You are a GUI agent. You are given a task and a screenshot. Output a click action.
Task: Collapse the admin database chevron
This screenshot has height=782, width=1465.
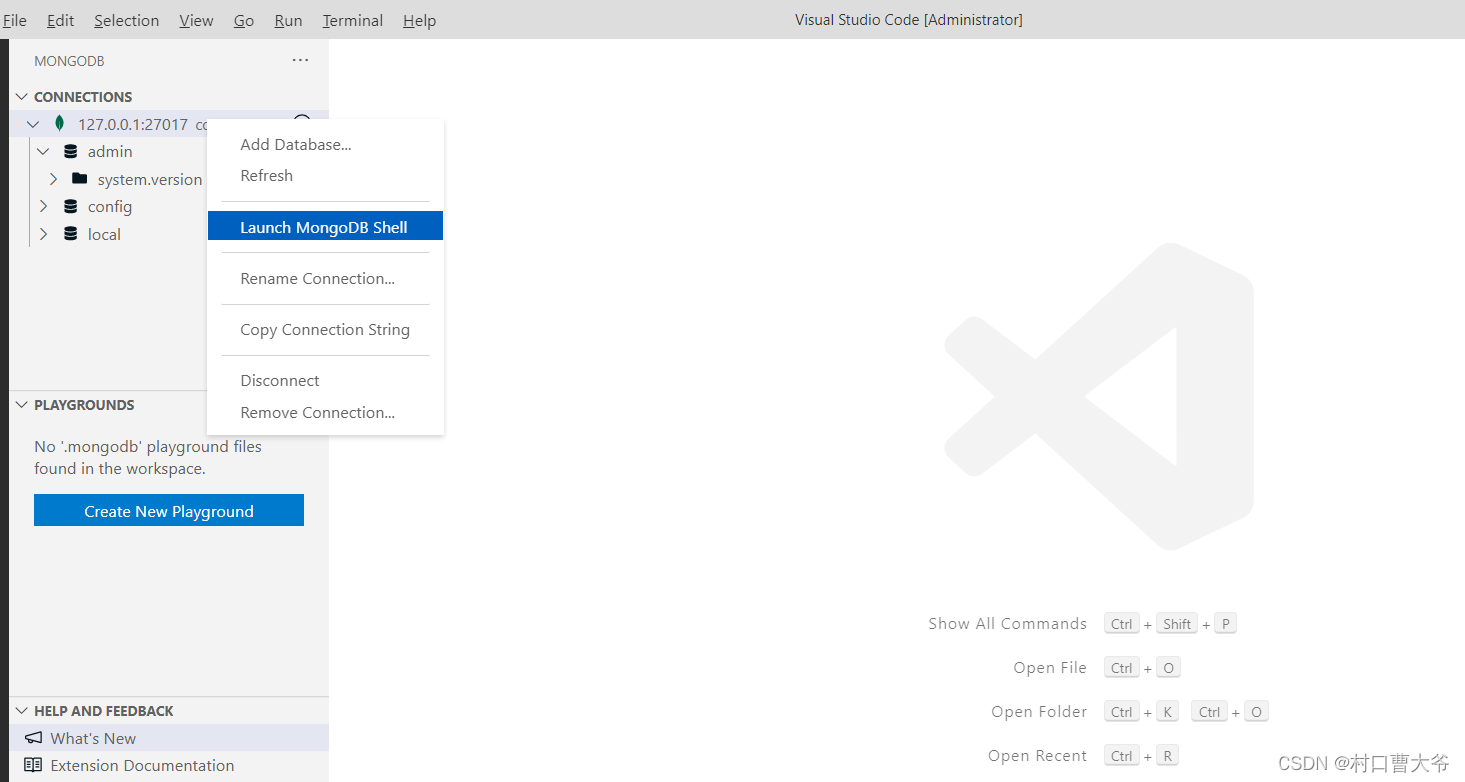43,151
